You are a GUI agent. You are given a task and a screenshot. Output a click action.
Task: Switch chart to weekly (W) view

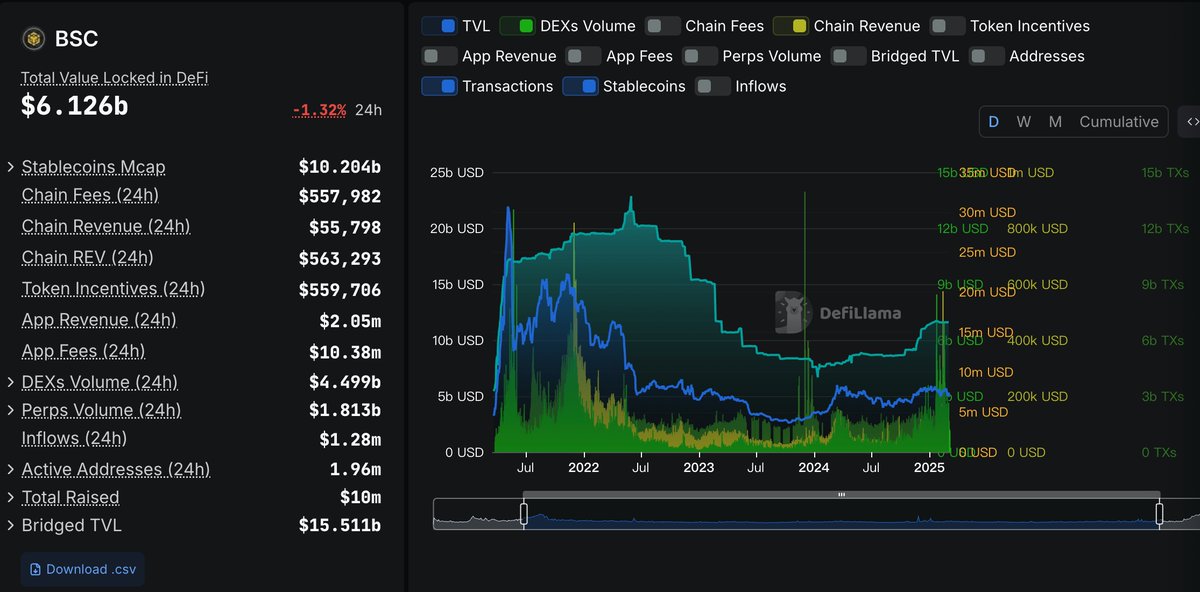click(x=1024, y=122)
